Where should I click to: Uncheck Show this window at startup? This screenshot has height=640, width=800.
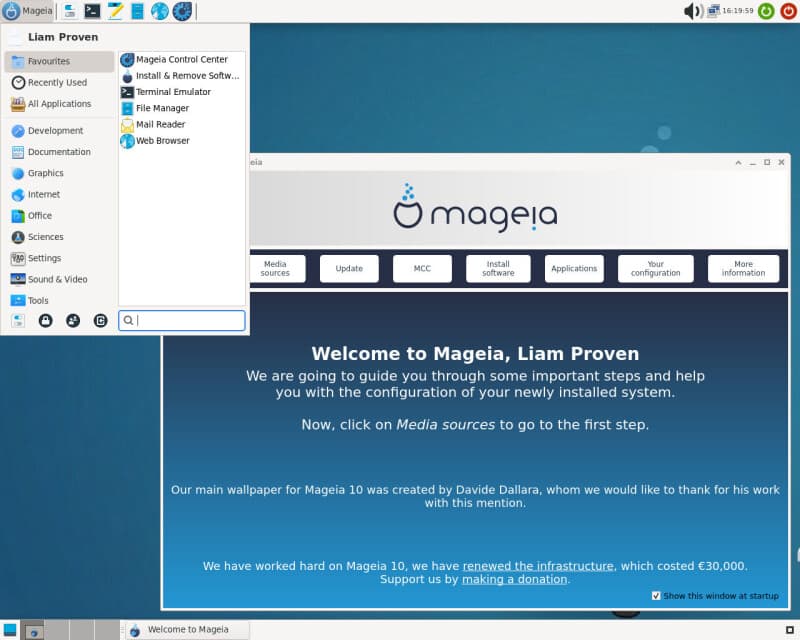(x=656, y=596)
